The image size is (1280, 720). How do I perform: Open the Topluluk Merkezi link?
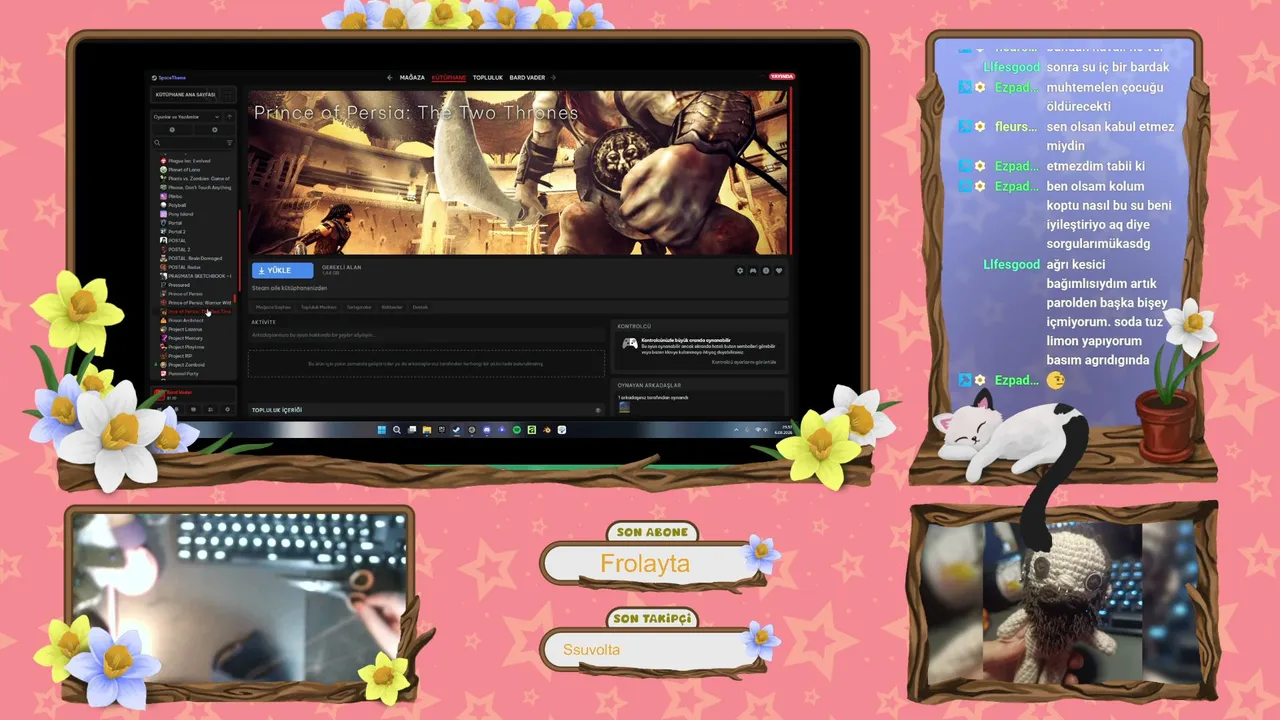coord(319,307)
